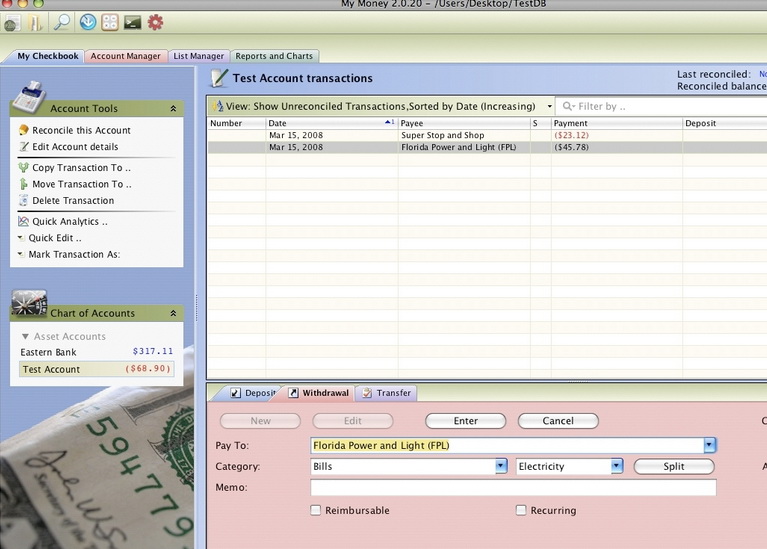Click the terminal console toolbar icon
The height and width of the screenshot is (549, 767).
(132, 22)
